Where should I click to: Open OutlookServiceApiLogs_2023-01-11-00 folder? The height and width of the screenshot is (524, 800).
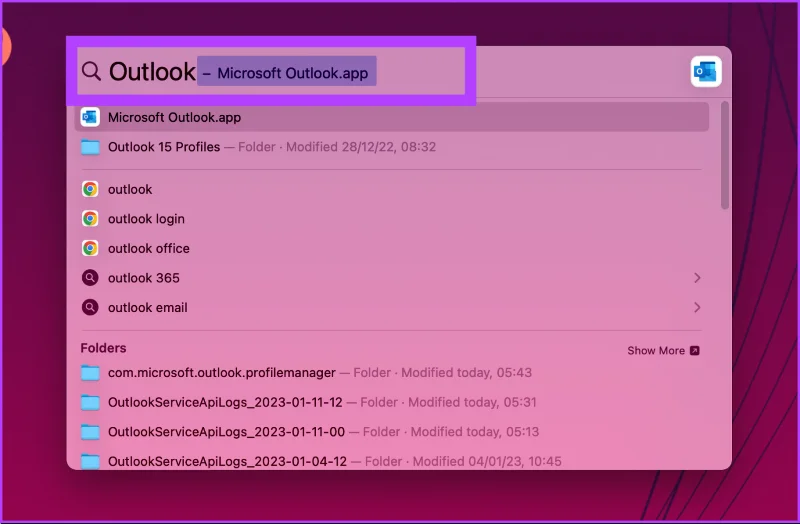coord(392,432)
